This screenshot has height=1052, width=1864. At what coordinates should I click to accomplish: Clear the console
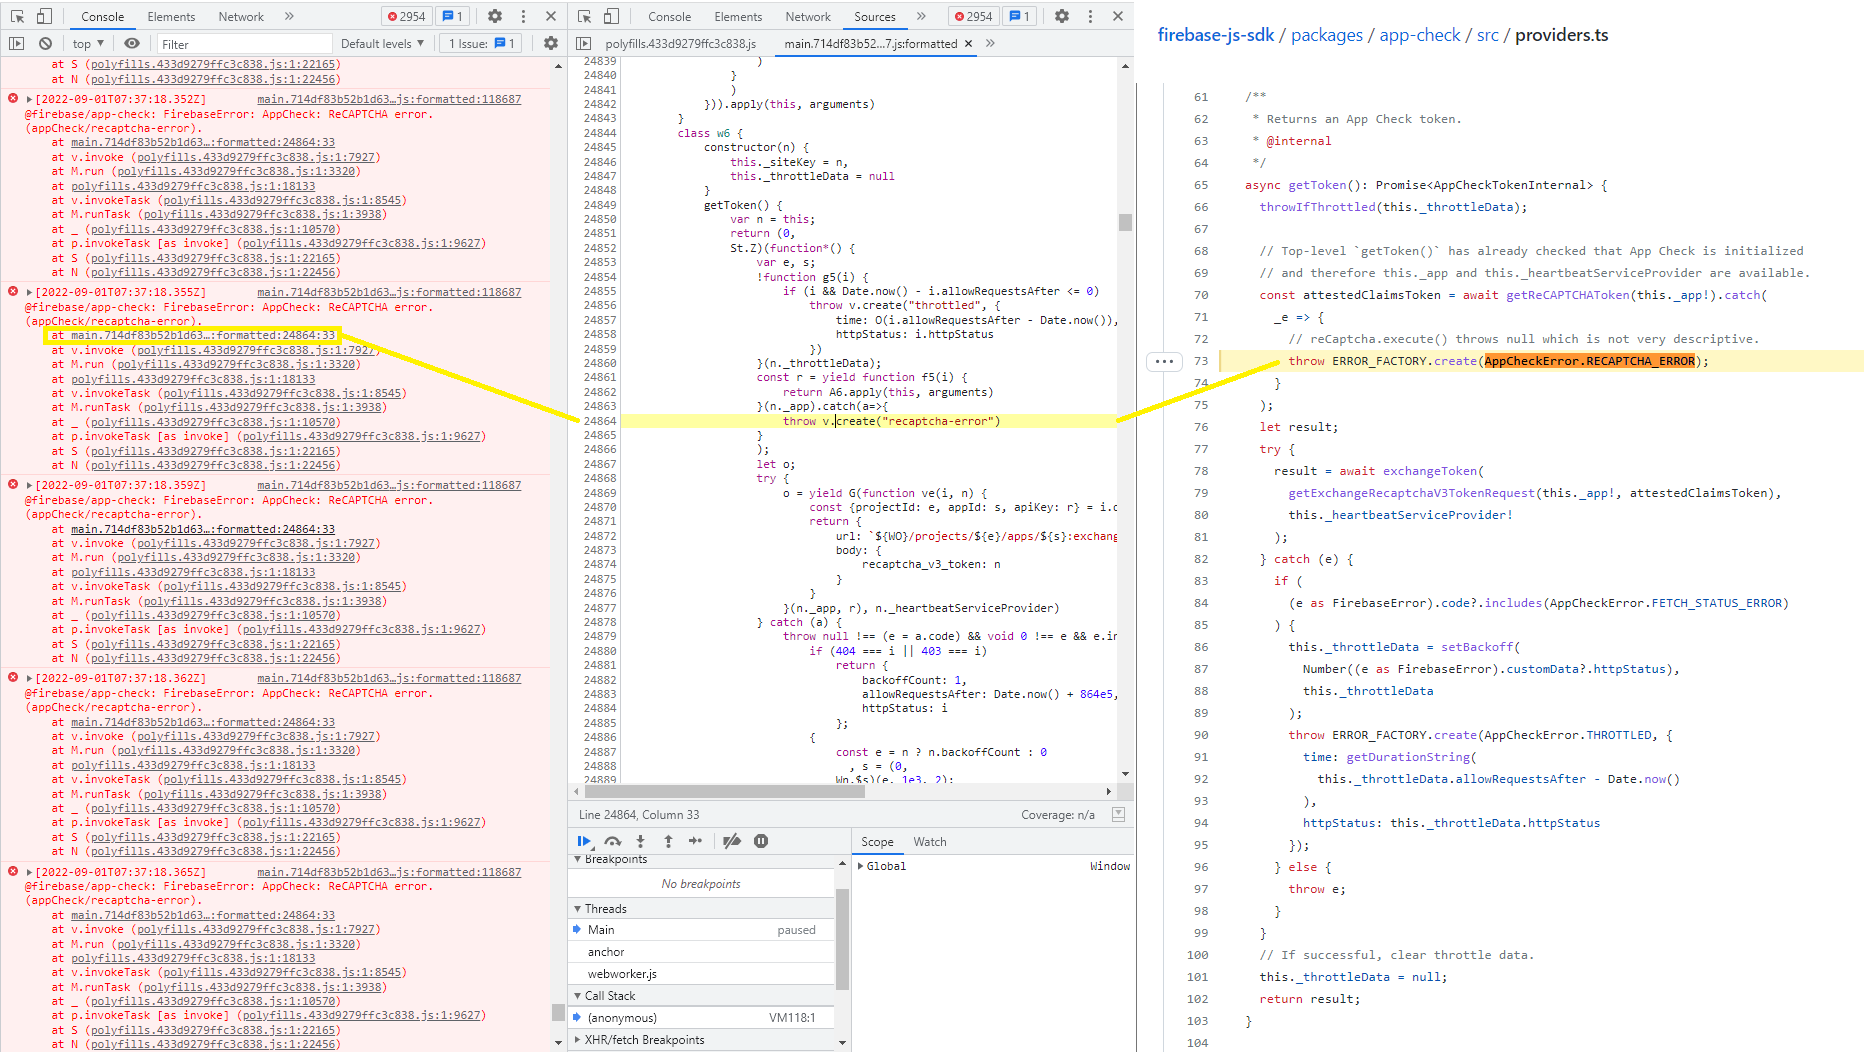click(45, 43)
